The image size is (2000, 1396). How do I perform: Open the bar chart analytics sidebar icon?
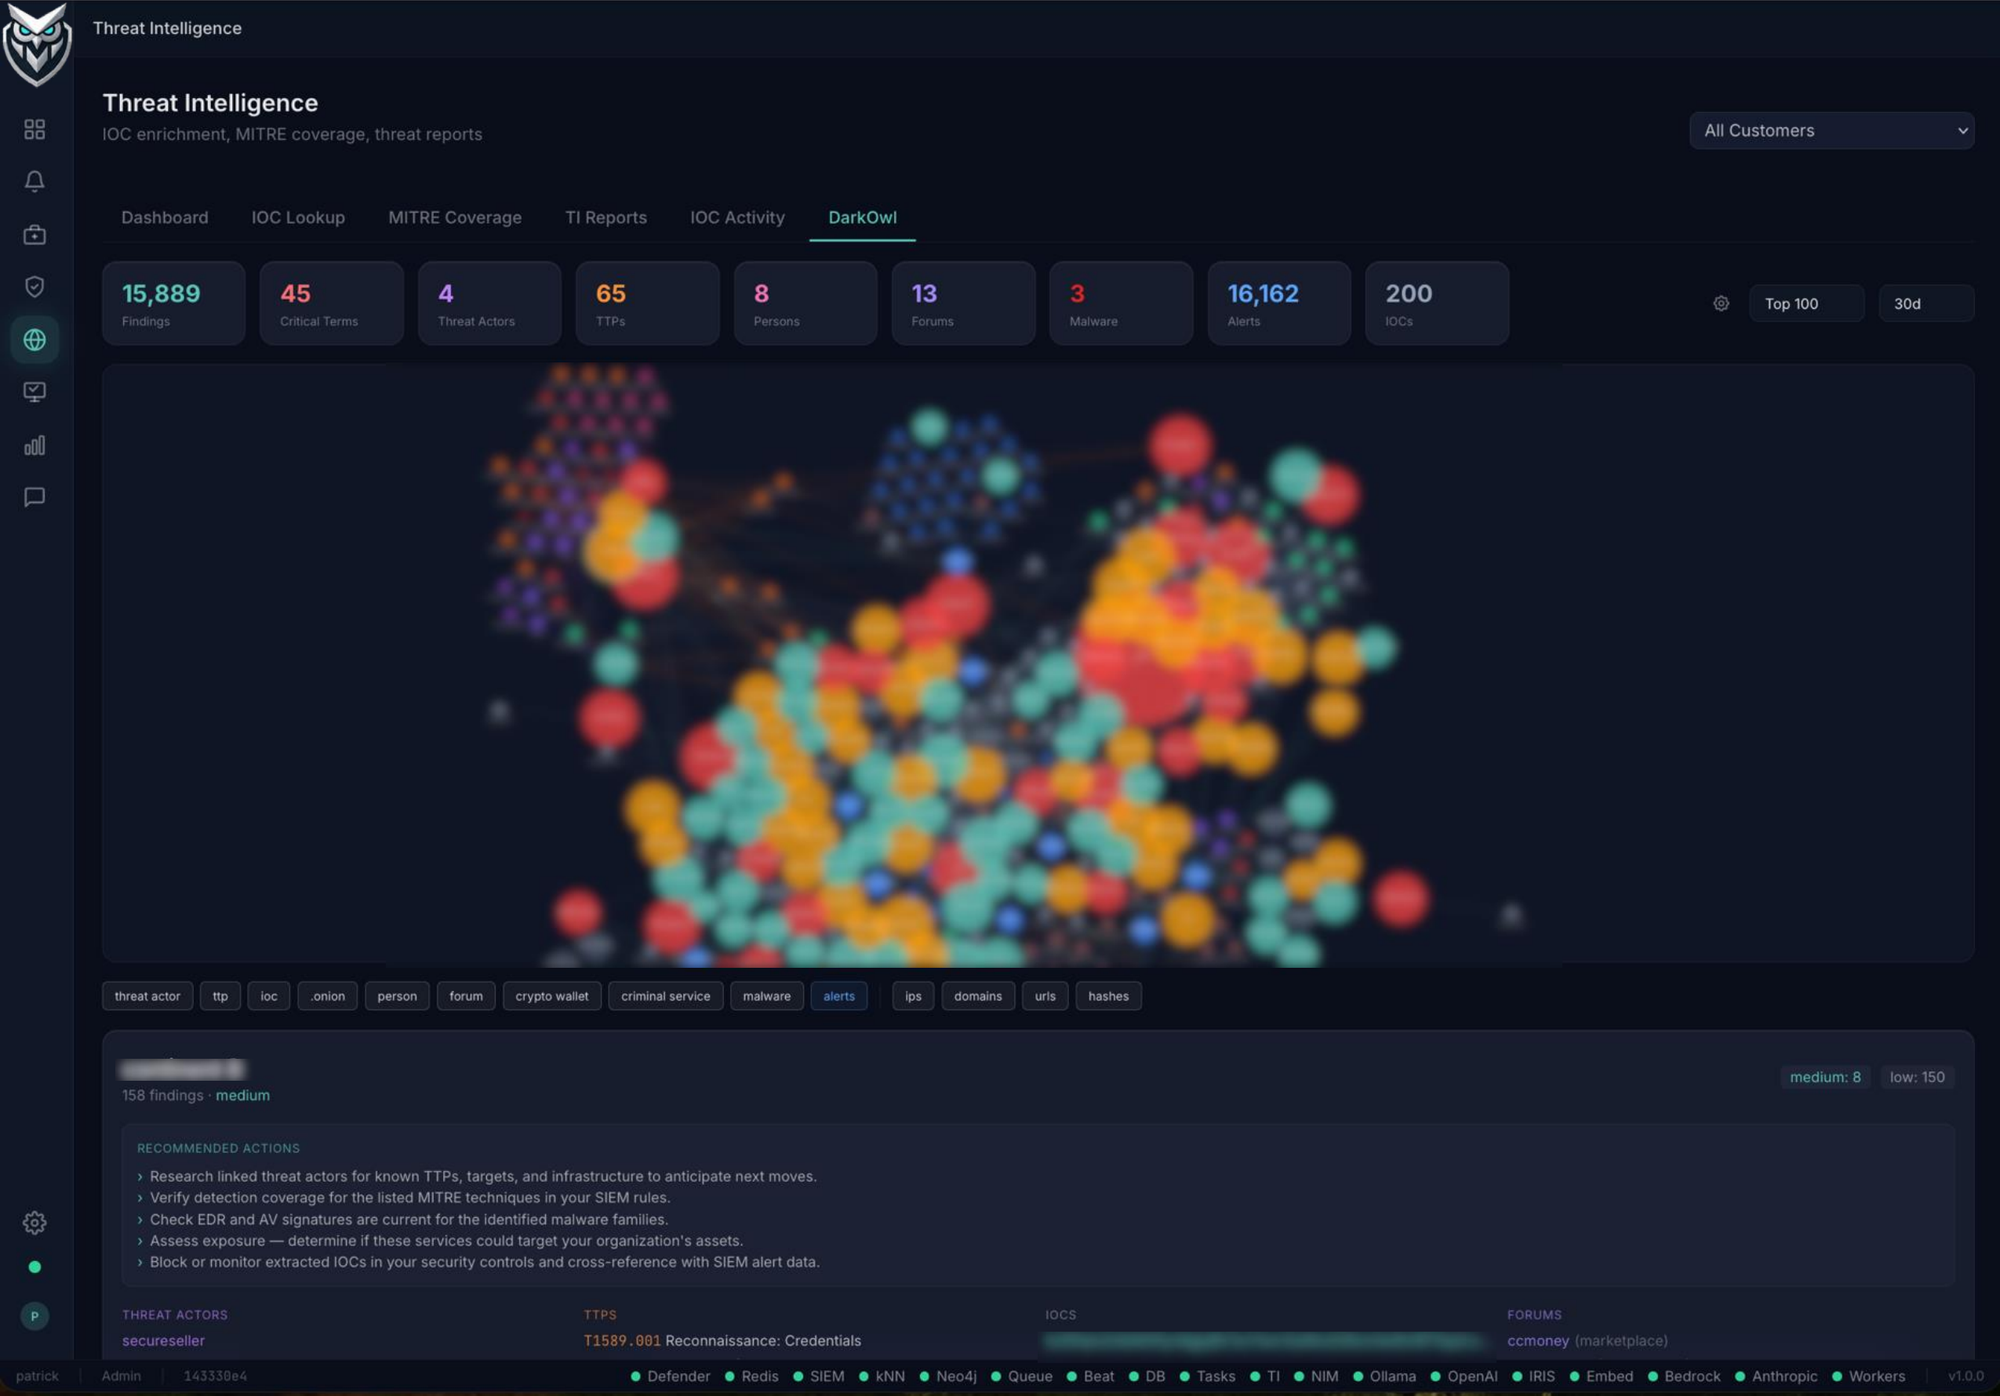tap(35, 445)
